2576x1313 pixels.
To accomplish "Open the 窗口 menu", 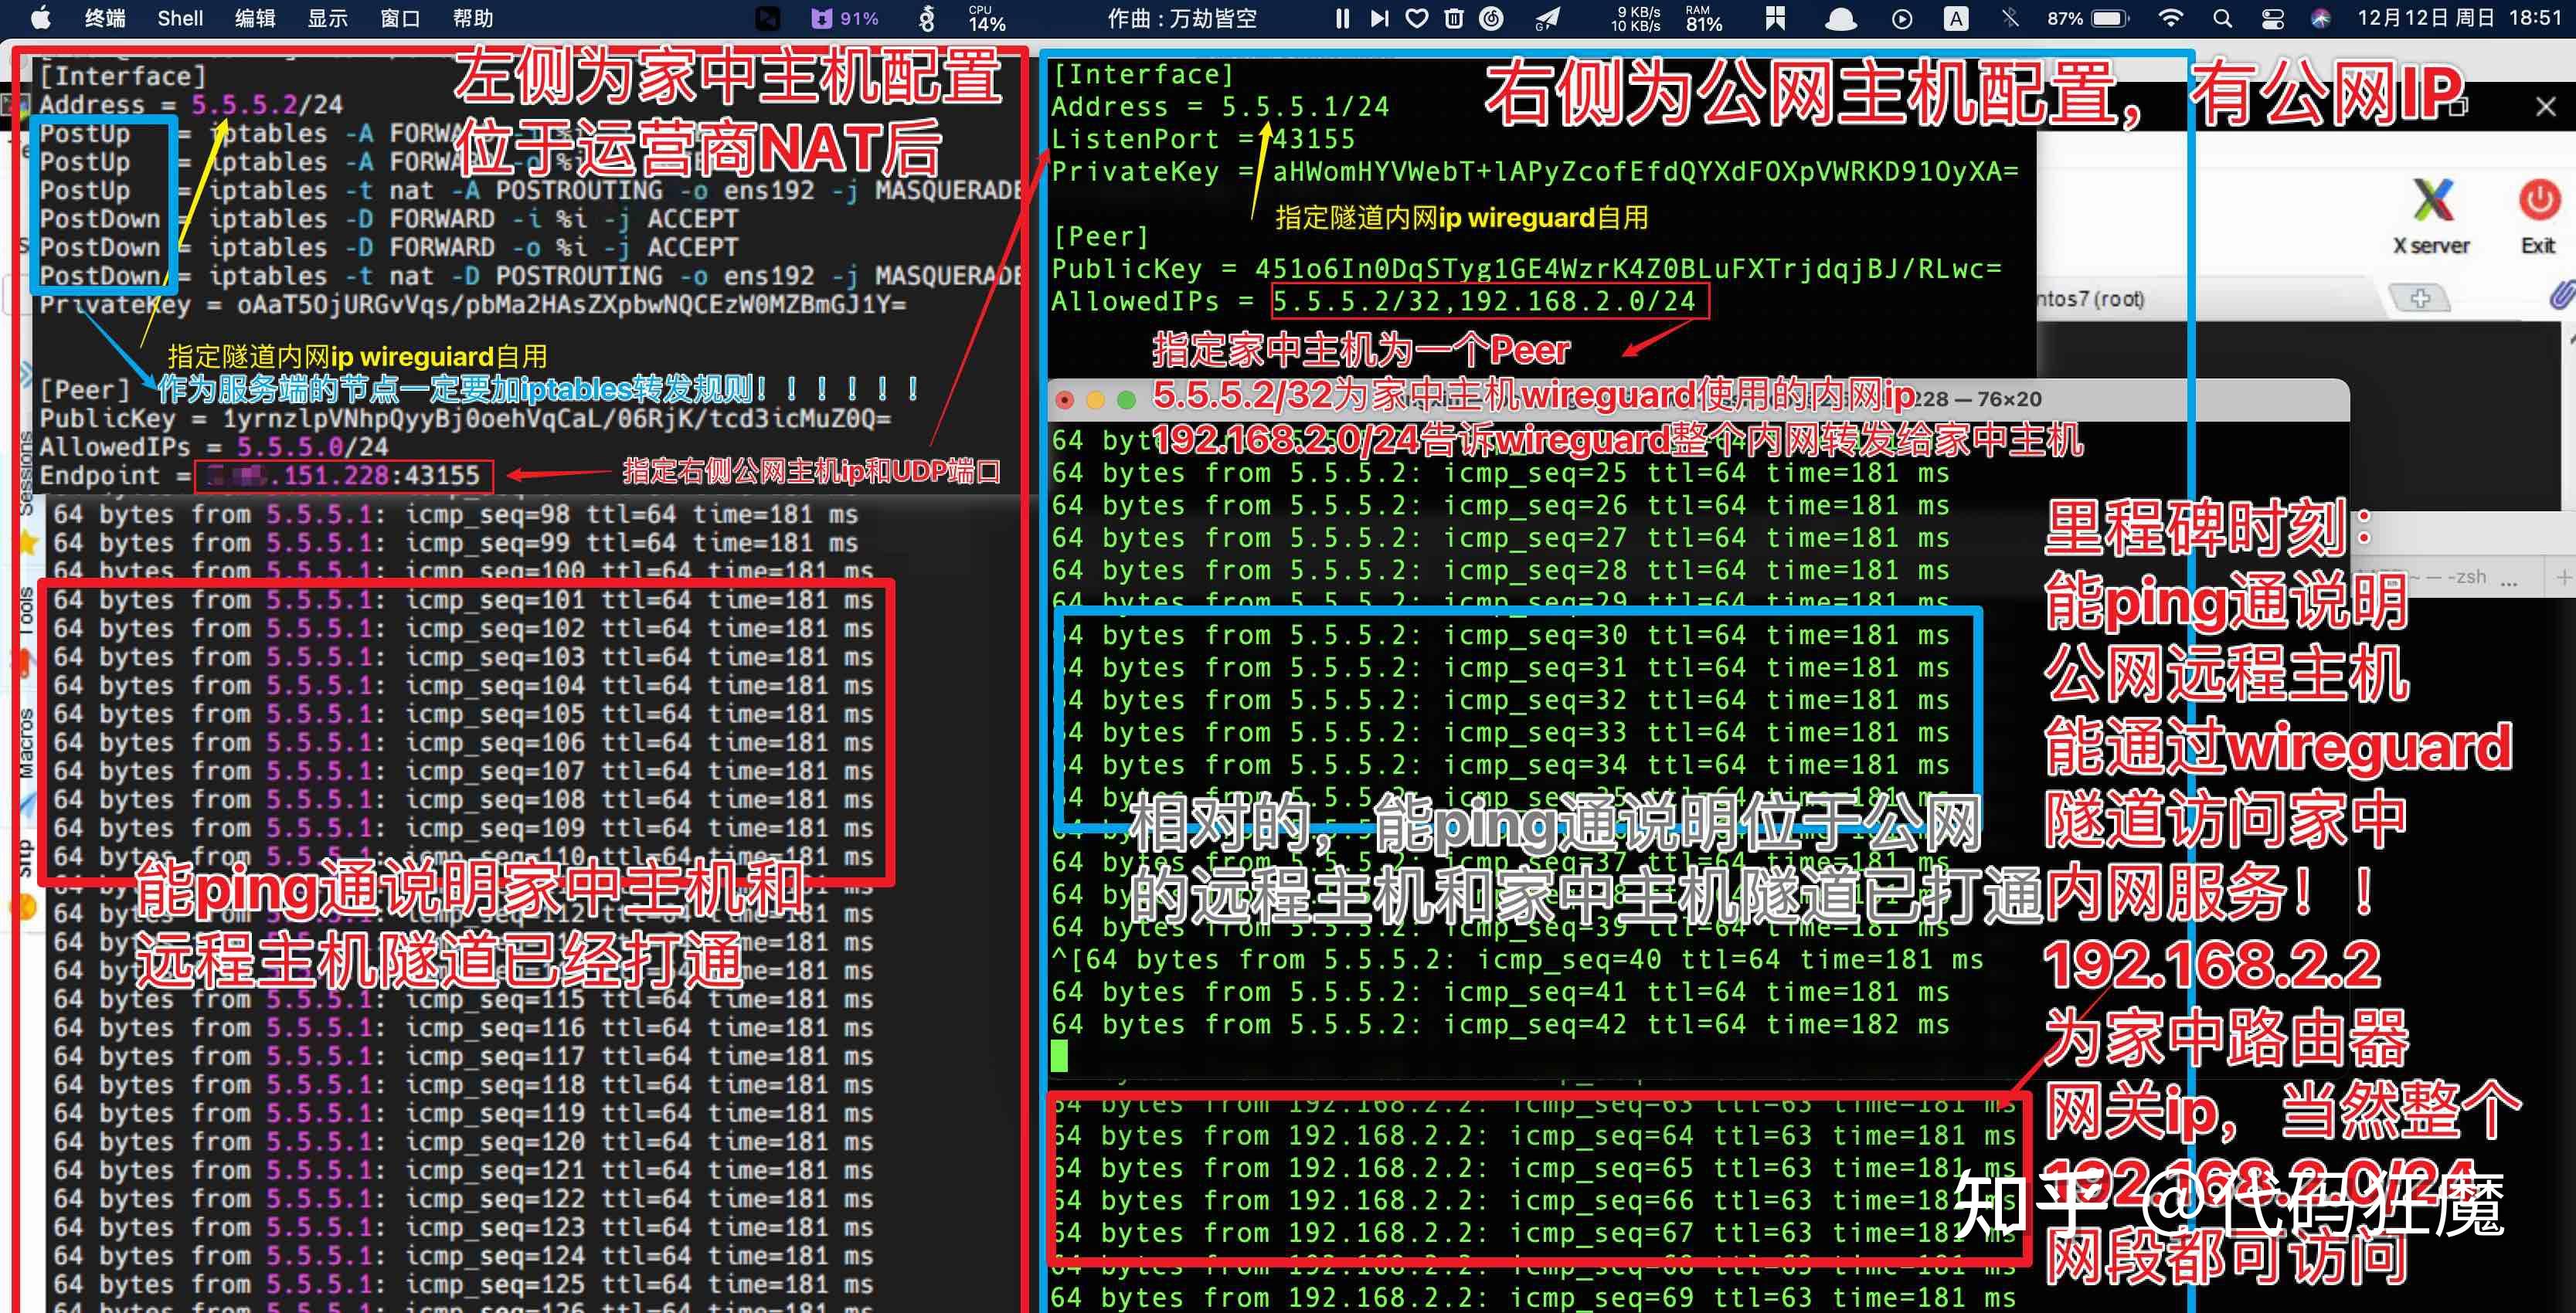I will tap(400, 18).
